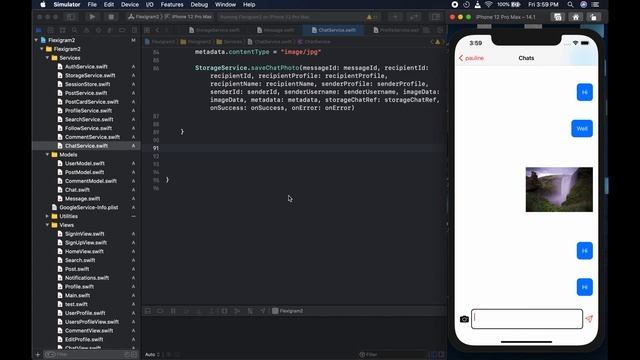
Task: Open the Auto variables view dropdown
Action: click(x=153, y=354)
